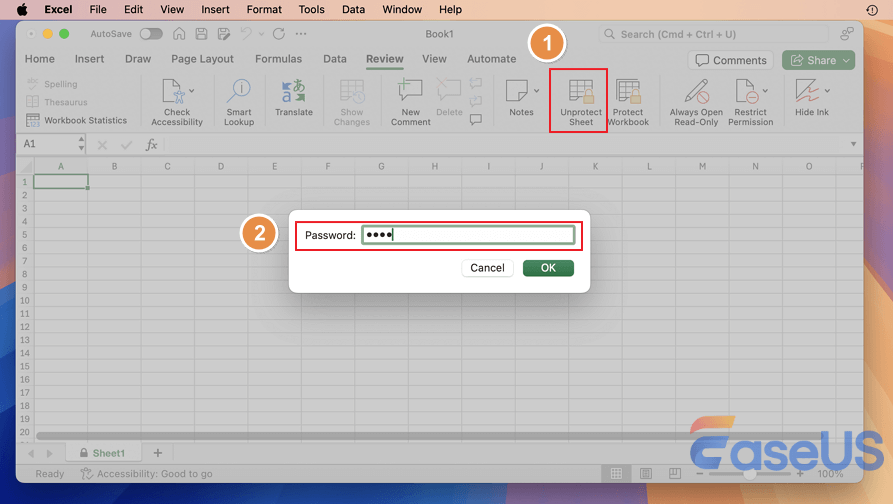Click the Home icon in title bar
This screenshot has width=893, height=504.
point(179,34)
